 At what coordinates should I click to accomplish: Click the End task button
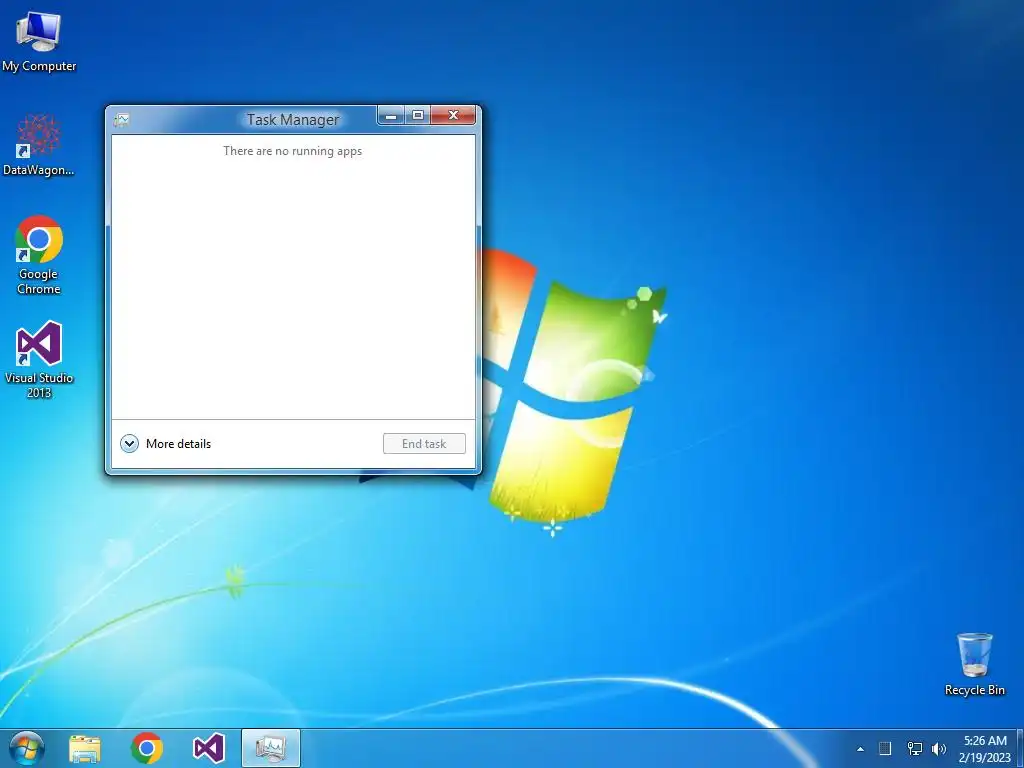424,443
